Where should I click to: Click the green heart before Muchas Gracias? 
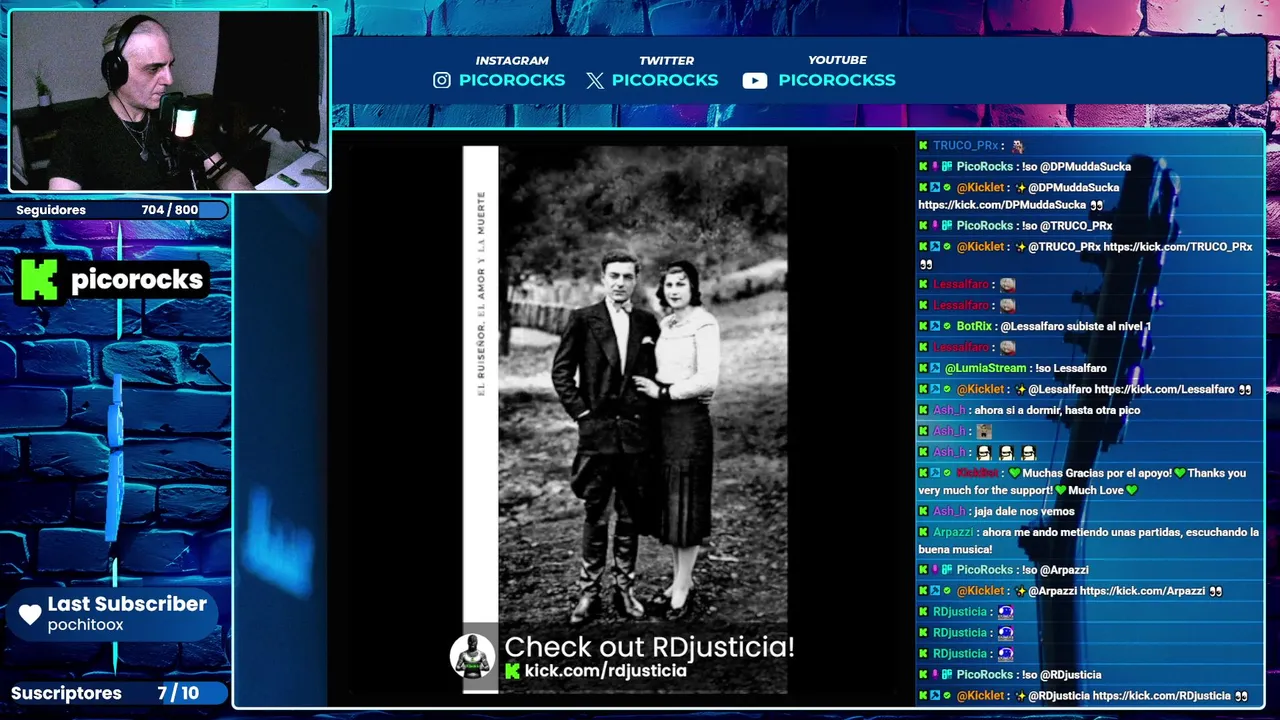point(1014,473)
